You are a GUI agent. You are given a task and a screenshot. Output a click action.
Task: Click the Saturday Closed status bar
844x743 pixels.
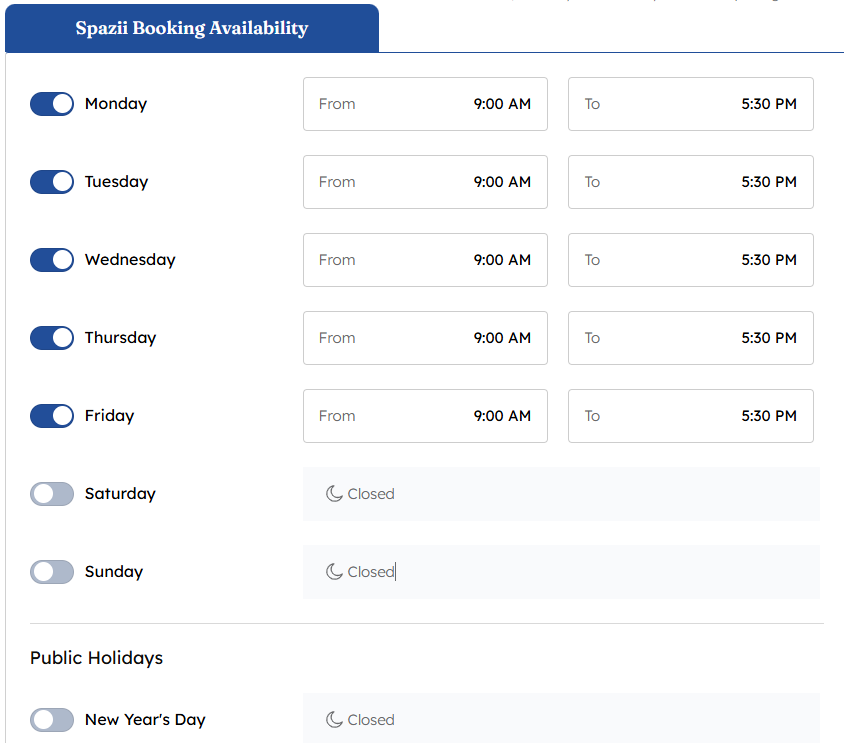(x=561, y=494)
